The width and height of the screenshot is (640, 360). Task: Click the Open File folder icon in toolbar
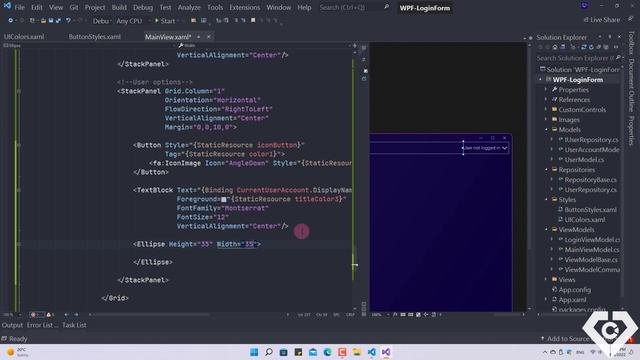point(43,20)
